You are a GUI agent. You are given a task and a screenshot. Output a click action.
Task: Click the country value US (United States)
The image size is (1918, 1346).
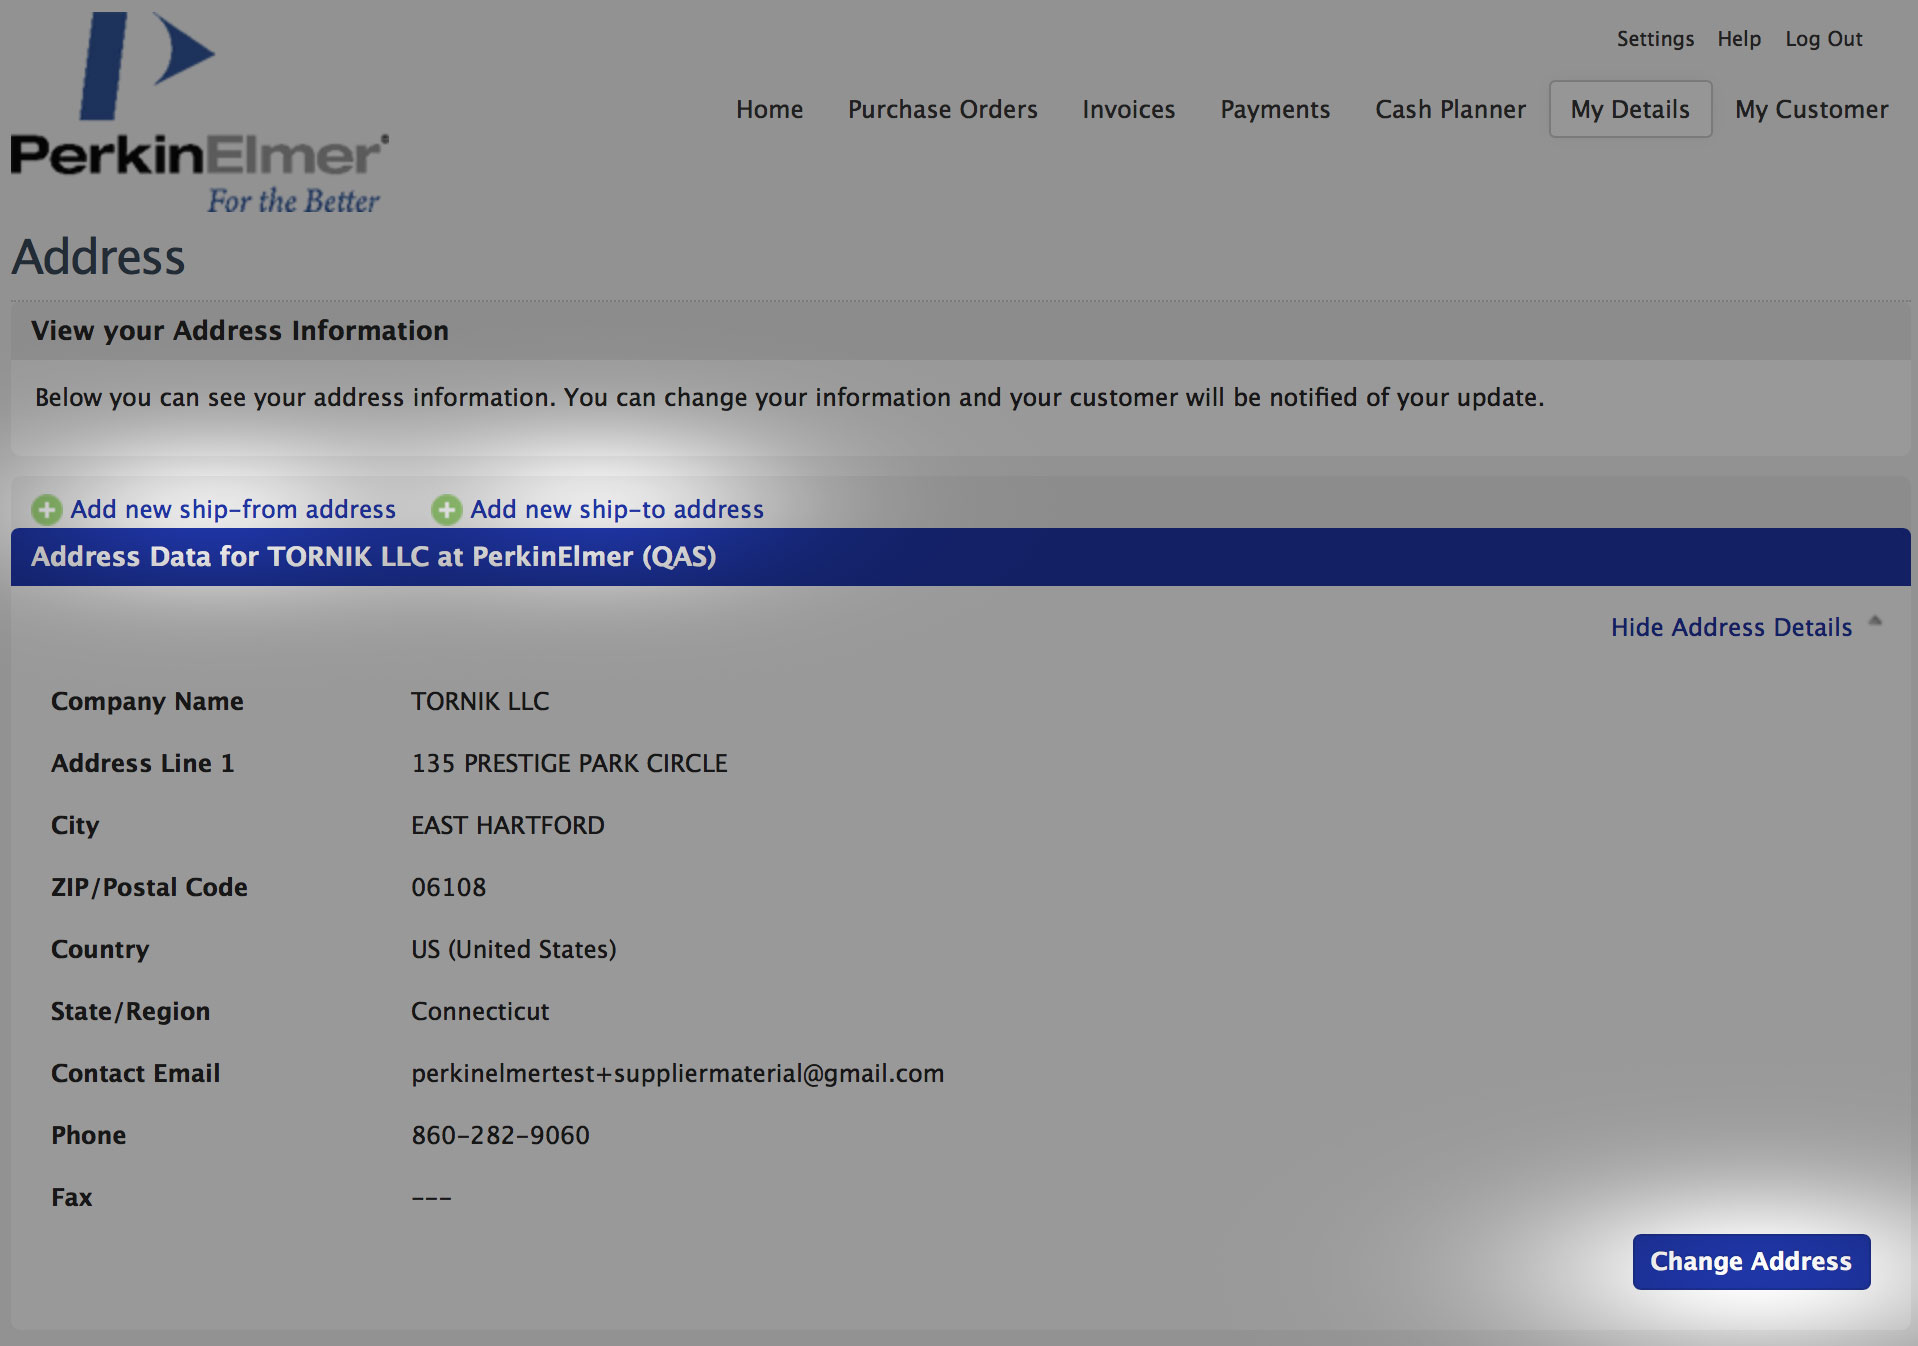coord(513,949)
